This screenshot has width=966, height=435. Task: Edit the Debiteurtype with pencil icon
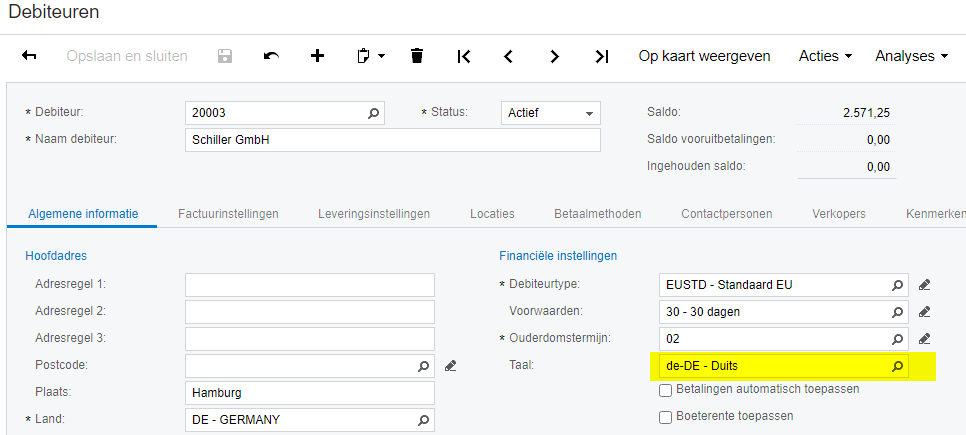pyautogui.click(x=925, y=285)
